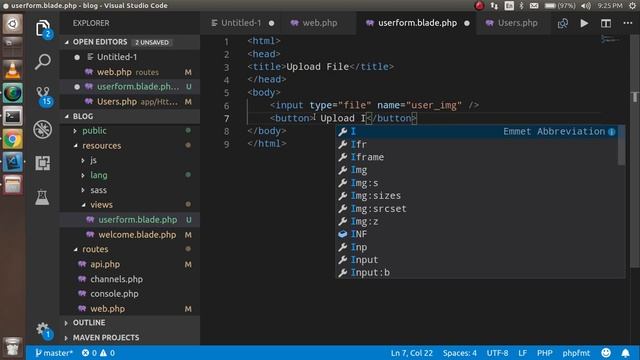This screenshot has height=360, width=640.
Task: Click the Run play icon in editor toolbar
Action: [x=584, y=23]
